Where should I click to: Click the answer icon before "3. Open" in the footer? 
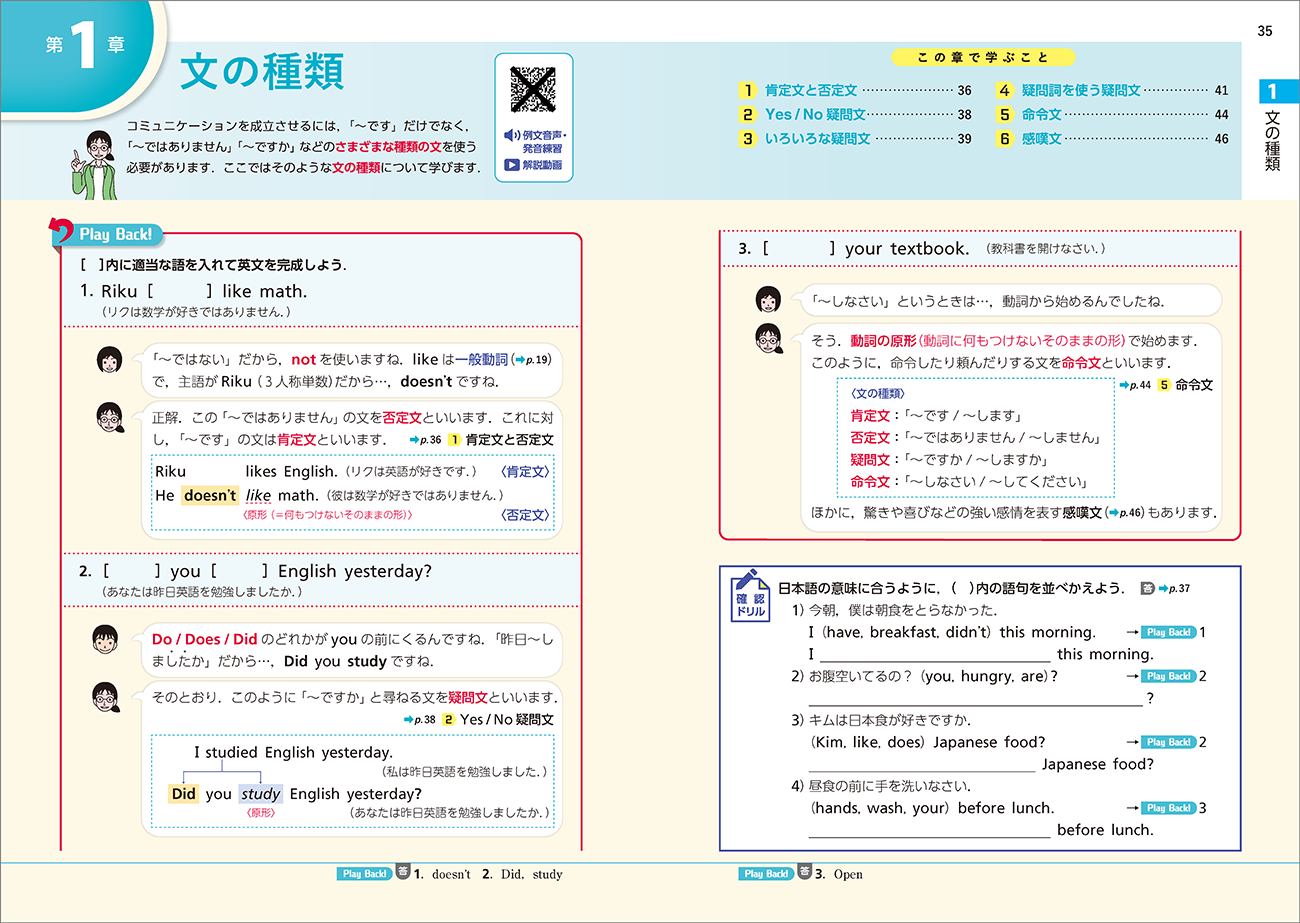(x=803, y=873)
